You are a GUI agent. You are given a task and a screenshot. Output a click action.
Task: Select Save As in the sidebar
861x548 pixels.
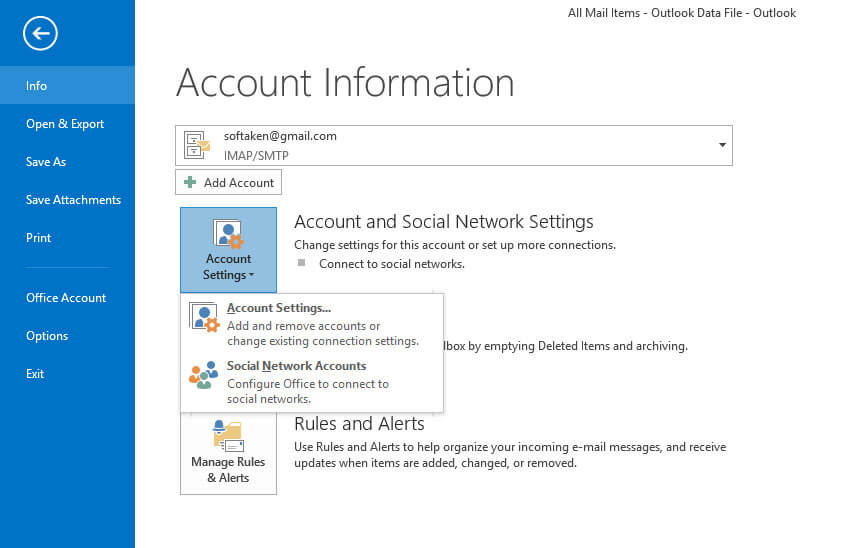point(46,161)
